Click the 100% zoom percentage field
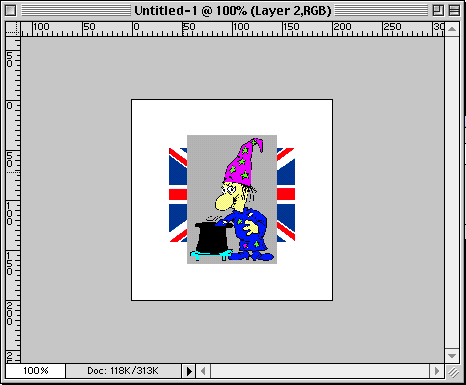This screenshot has height=385, width=466. (x=36, y=371)
